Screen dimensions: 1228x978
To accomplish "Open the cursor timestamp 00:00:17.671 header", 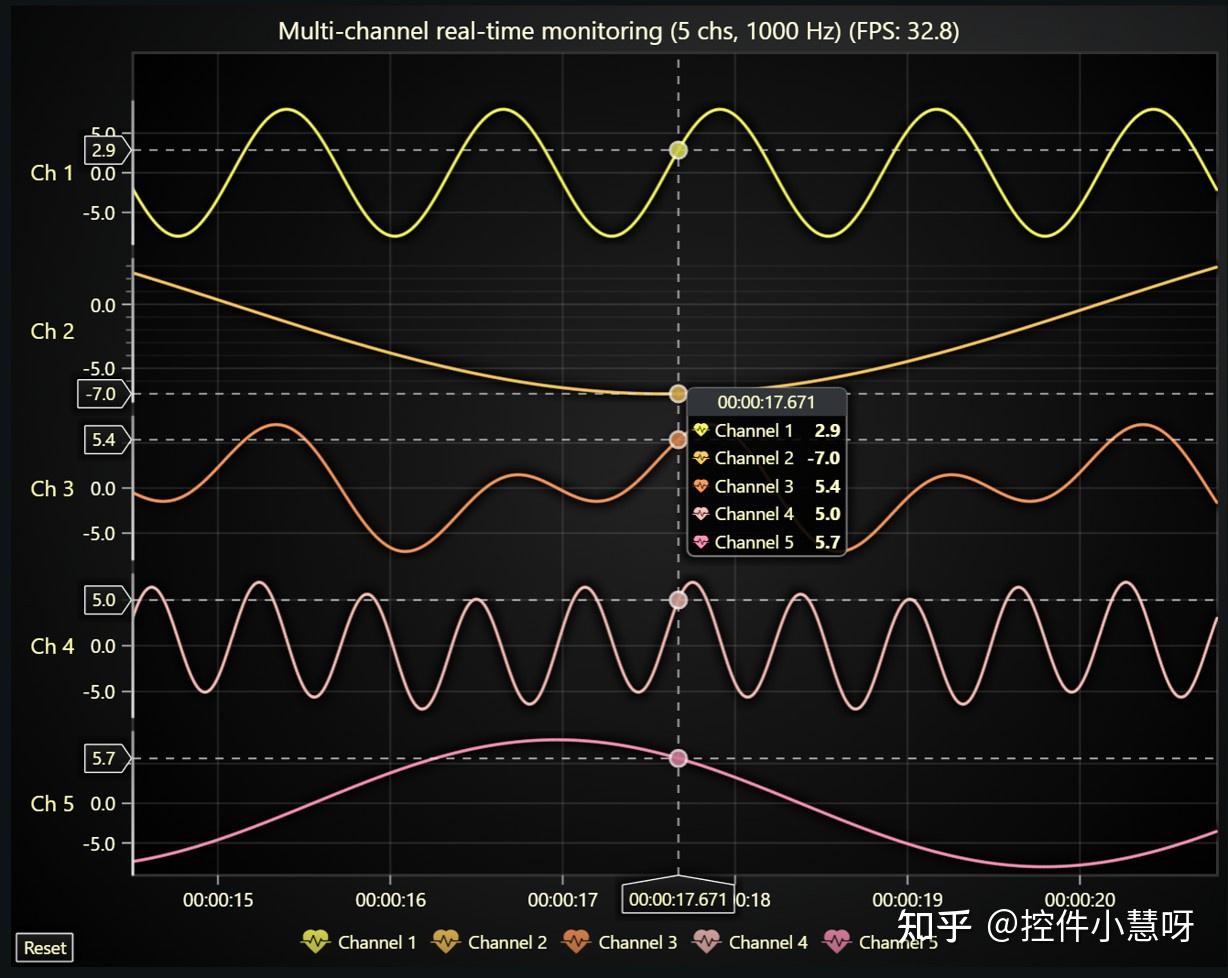I will [x=766, y=401].
